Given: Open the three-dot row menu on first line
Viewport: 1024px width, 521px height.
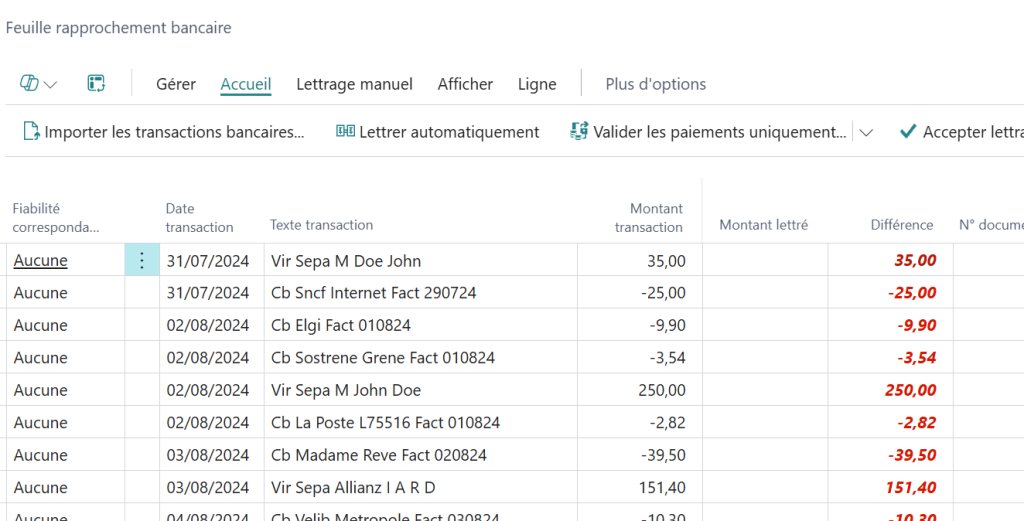Looking at the screenshot, I should coord(142,261).
